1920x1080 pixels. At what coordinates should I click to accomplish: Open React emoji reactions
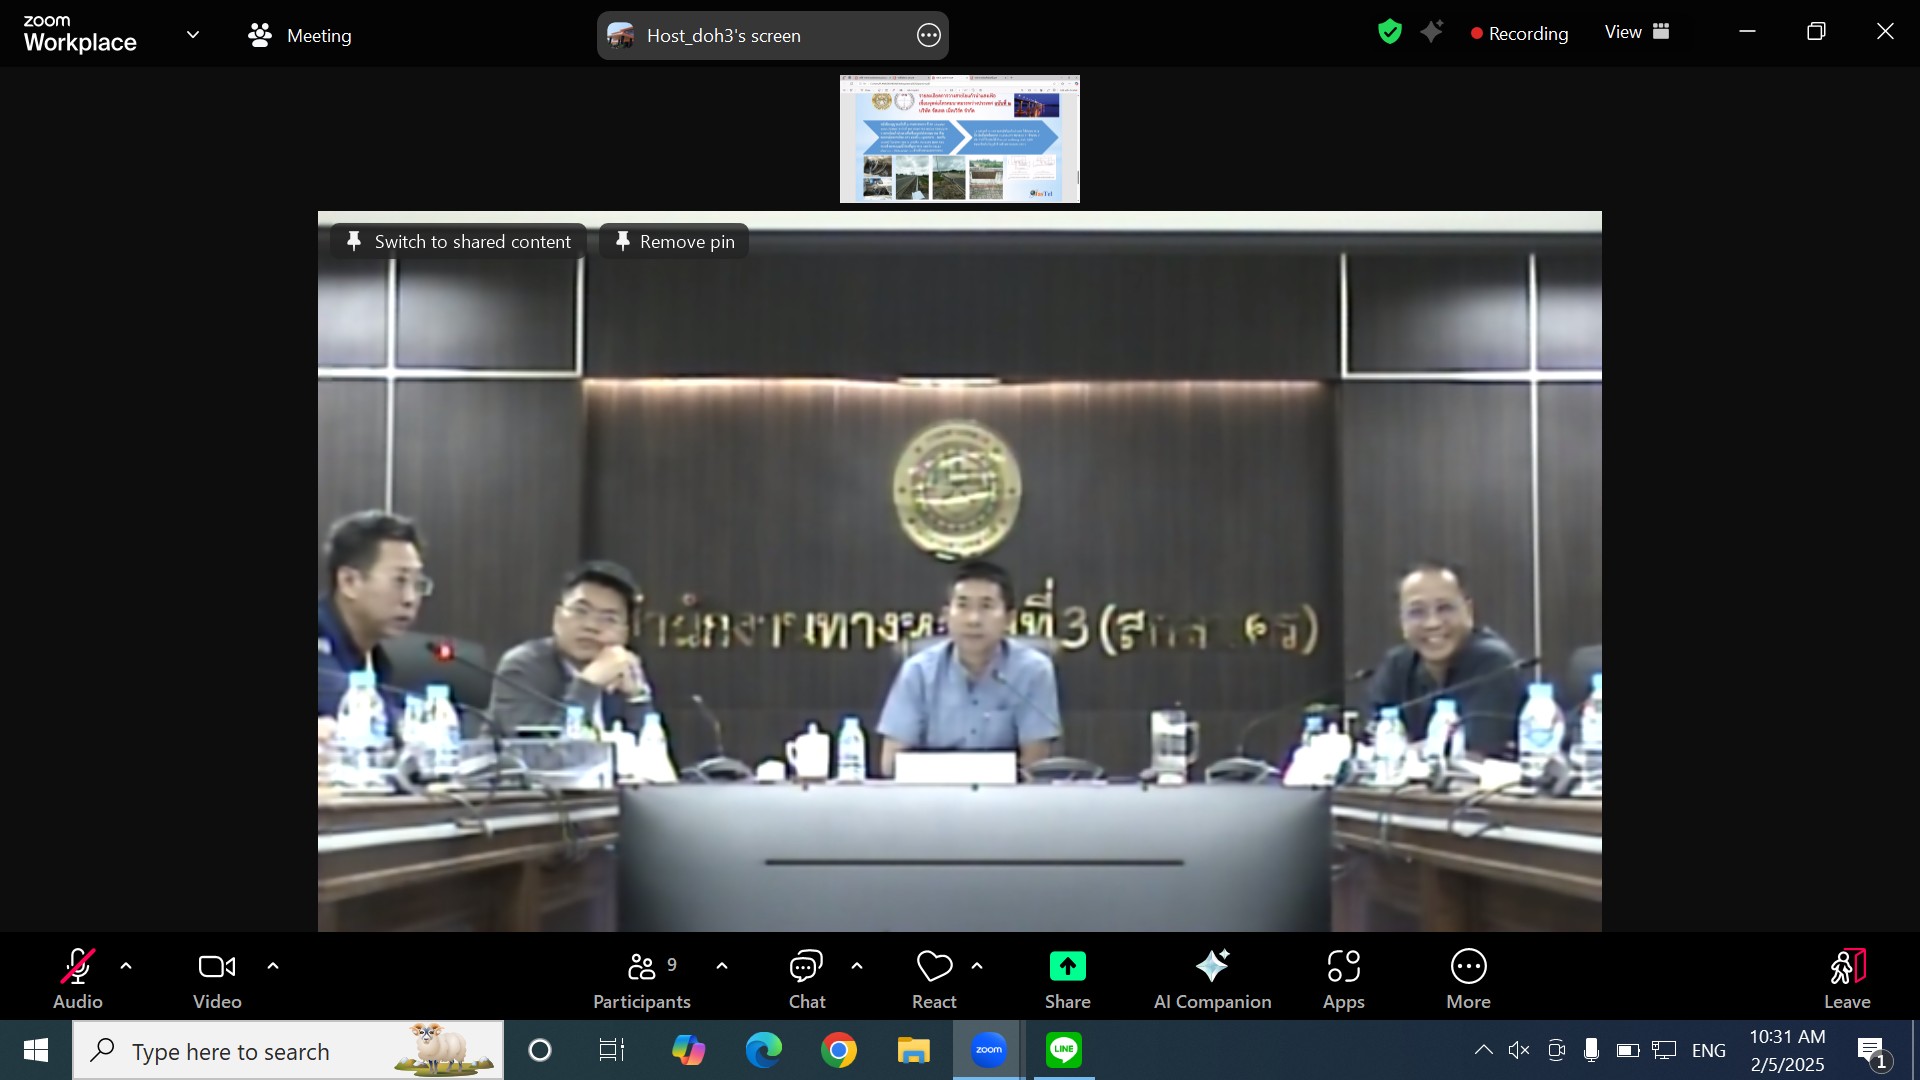pyautogui.click(x=934, y=978)
